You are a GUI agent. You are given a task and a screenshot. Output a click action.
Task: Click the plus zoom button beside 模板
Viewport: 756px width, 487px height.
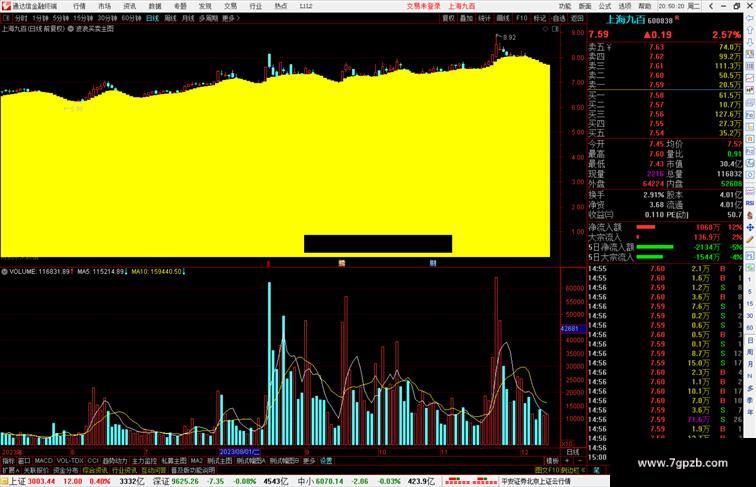(567, 460)
